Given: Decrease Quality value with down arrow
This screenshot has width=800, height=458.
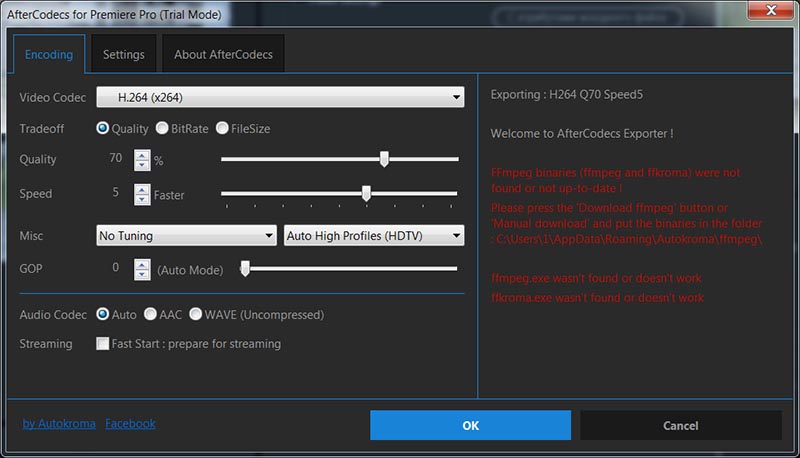Looking at the screenshot, I should click(x=142, y=165).
